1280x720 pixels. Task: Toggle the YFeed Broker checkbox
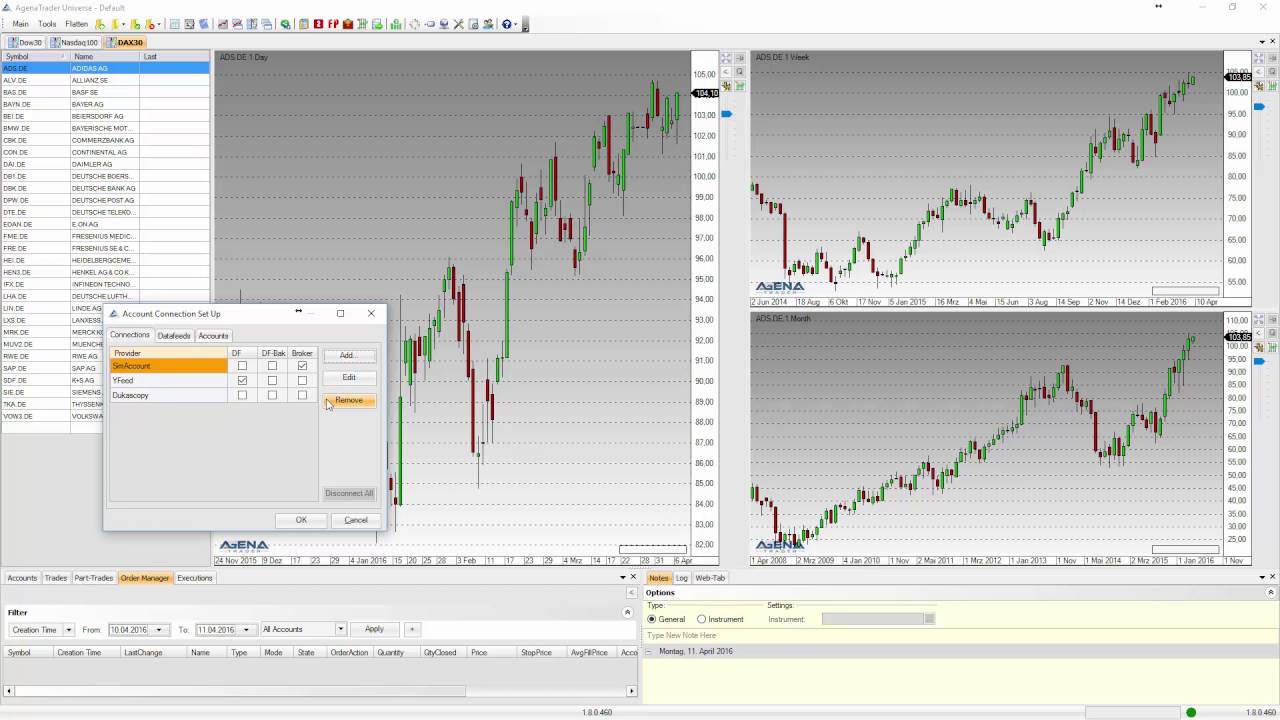(302, 381)
